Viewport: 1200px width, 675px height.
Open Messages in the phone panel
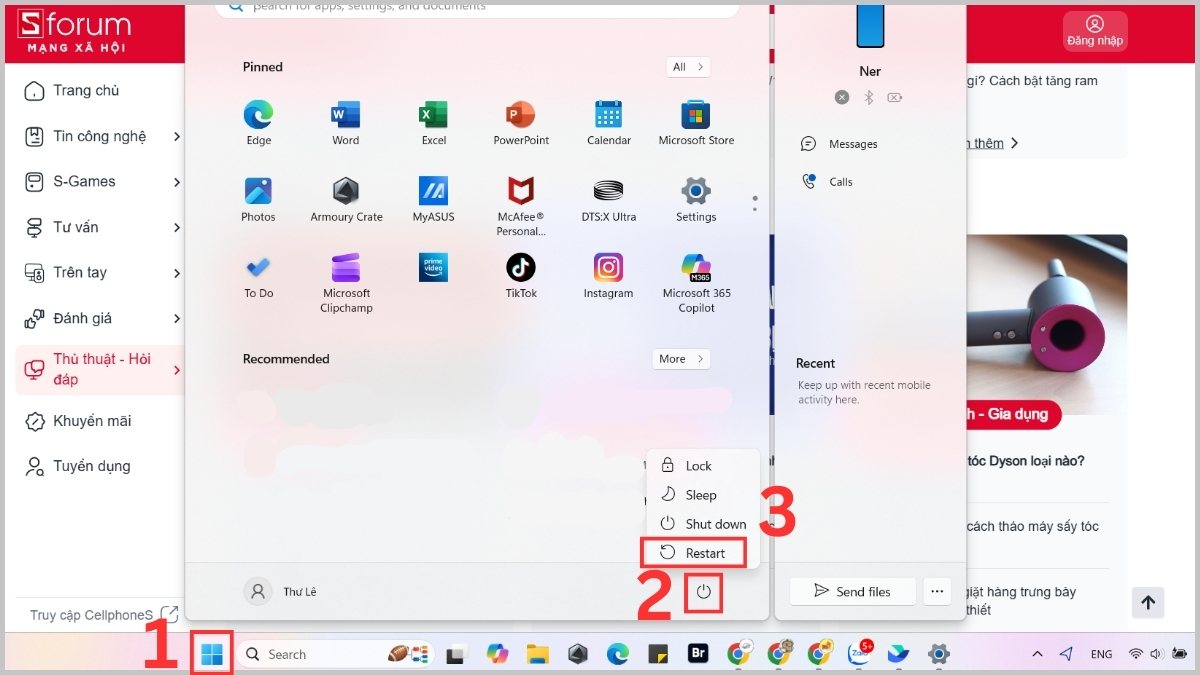pyautogui.click(x=839, y=144)
